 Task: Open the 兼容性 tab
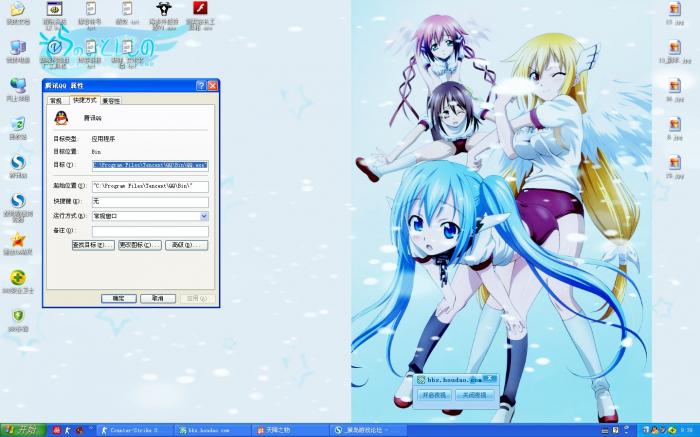tap(111, 101)
